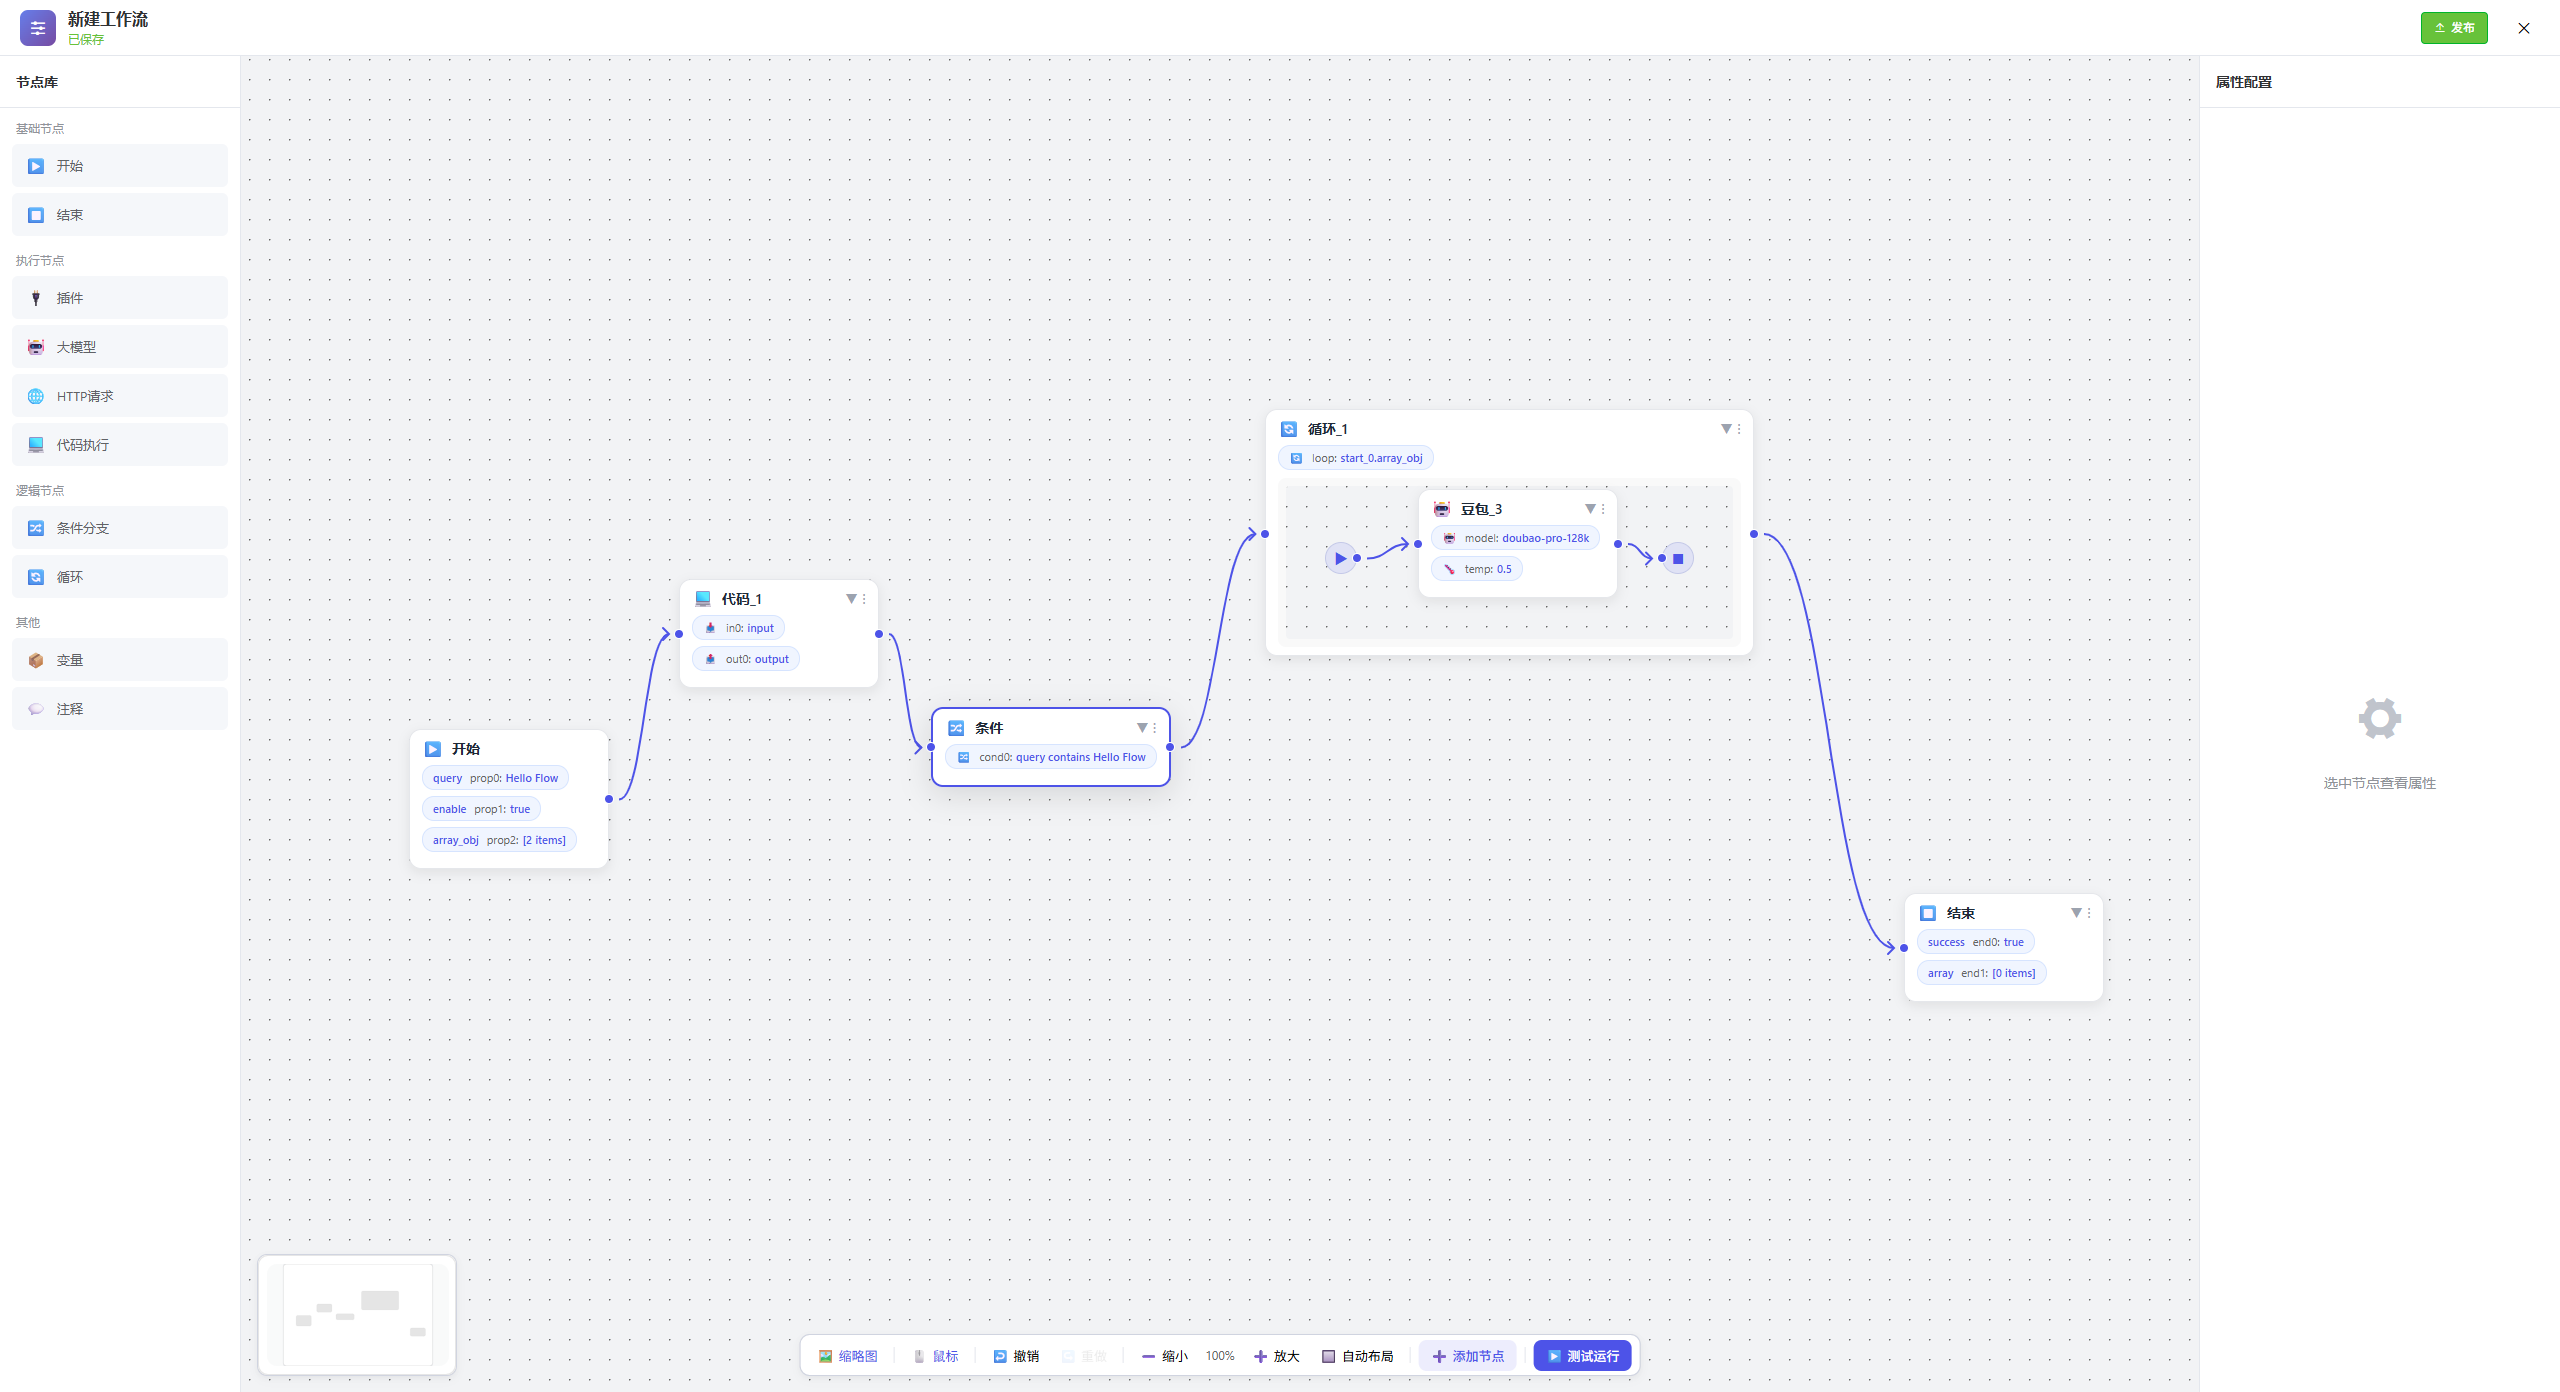
Task: Click the 测试运行 test run button
Action: point(1582,1356)
